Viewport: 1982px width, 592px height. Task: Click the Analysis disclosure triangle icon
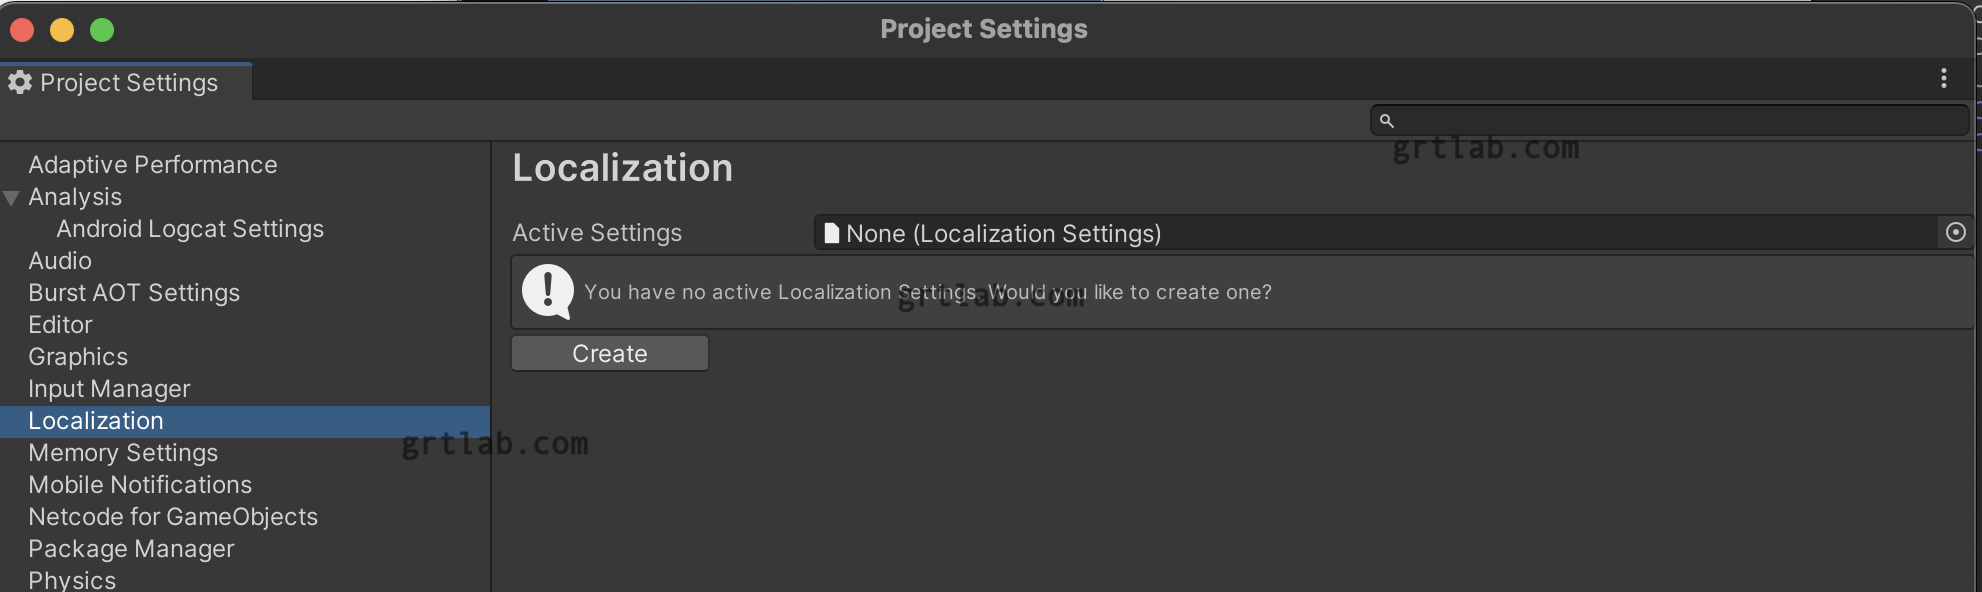pos(12,196)
